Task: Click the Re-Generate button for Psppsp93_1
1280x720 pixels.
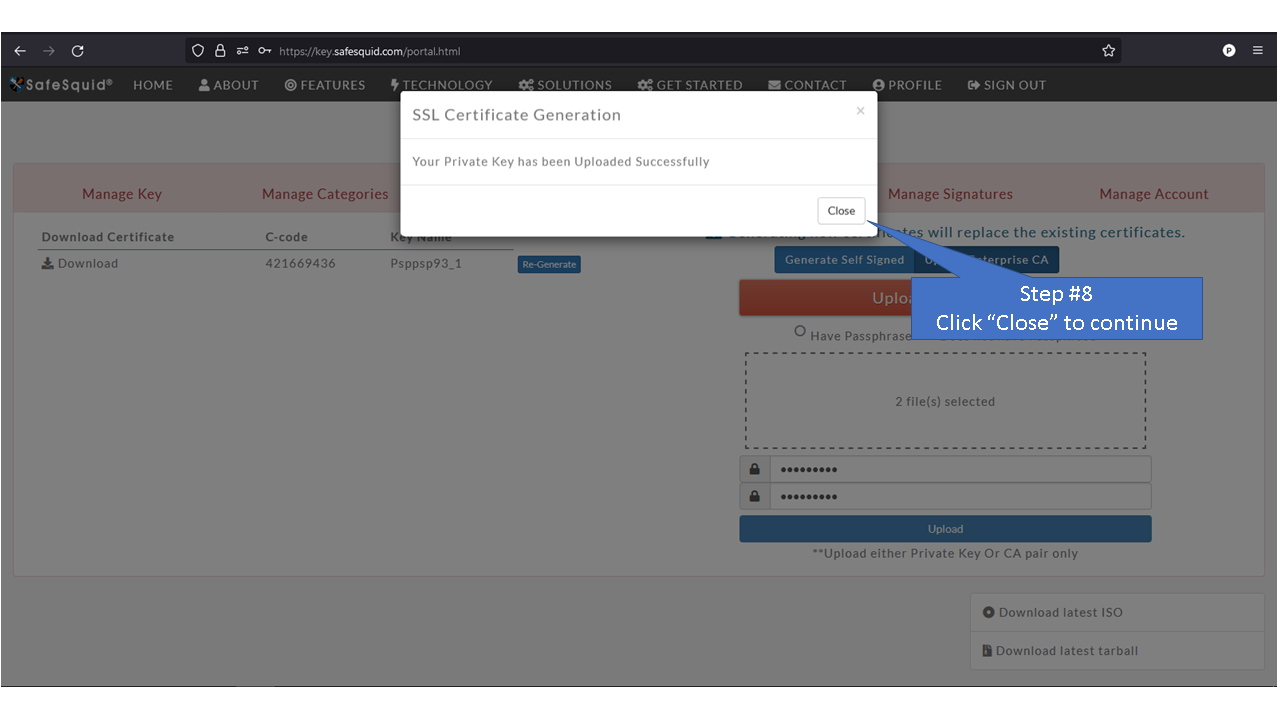Action: [548, 263]
